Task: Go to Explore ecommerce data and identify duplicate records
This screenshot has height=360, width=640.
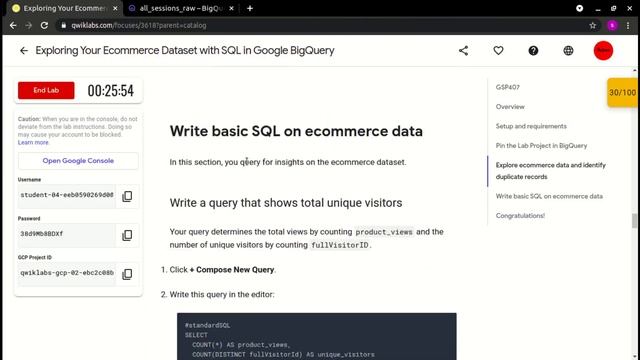Action: pos(551,171)
